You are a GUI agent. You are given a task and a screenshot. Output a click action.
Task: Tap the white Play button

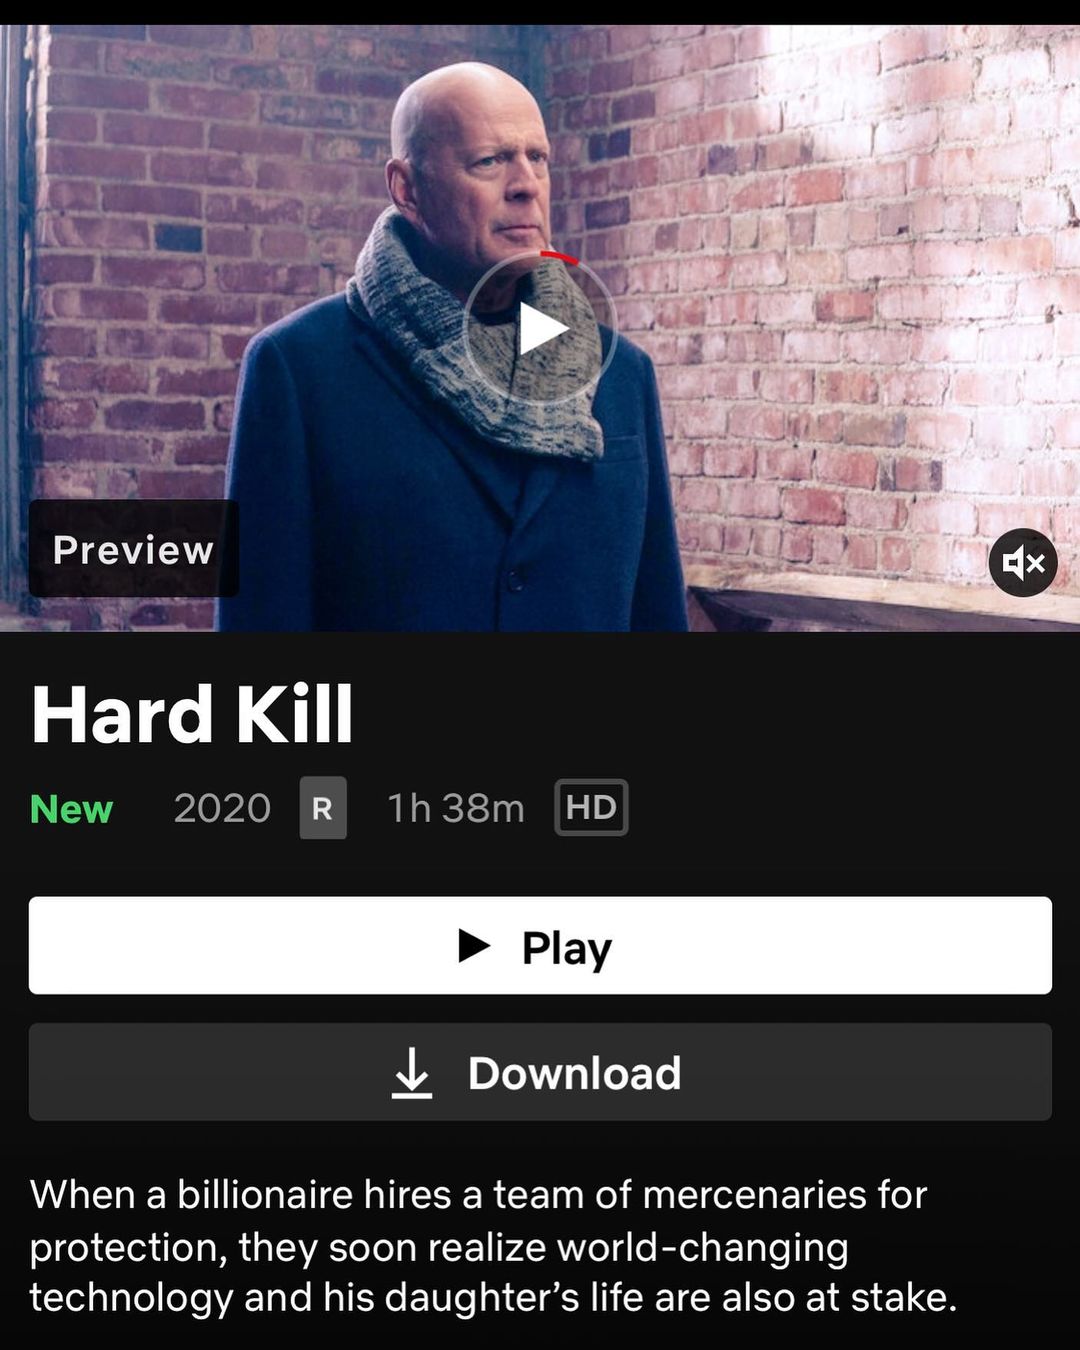(540, 945)
